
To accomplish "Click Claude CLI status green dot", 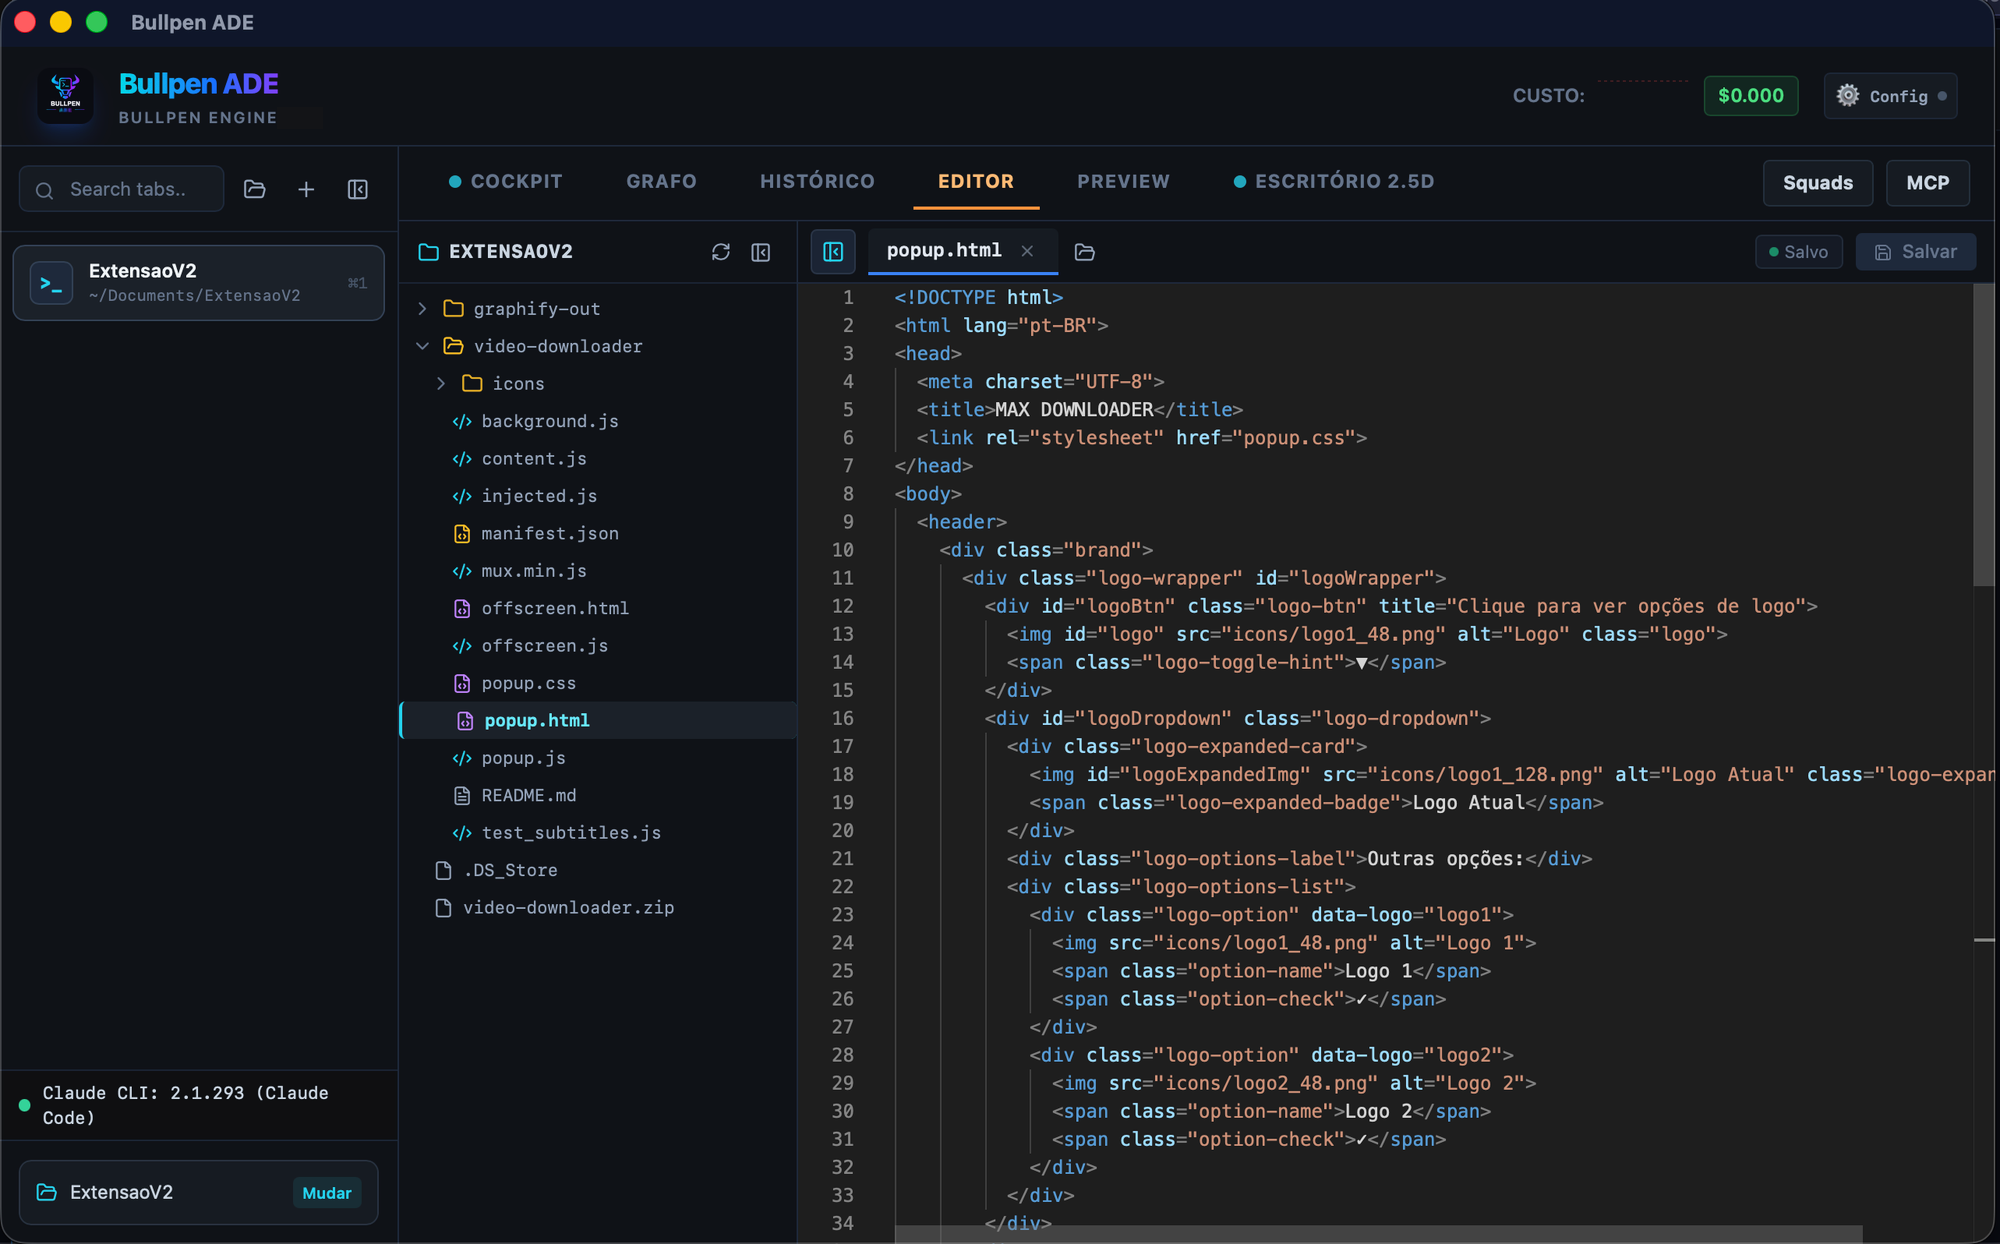I will (25, 1105).
